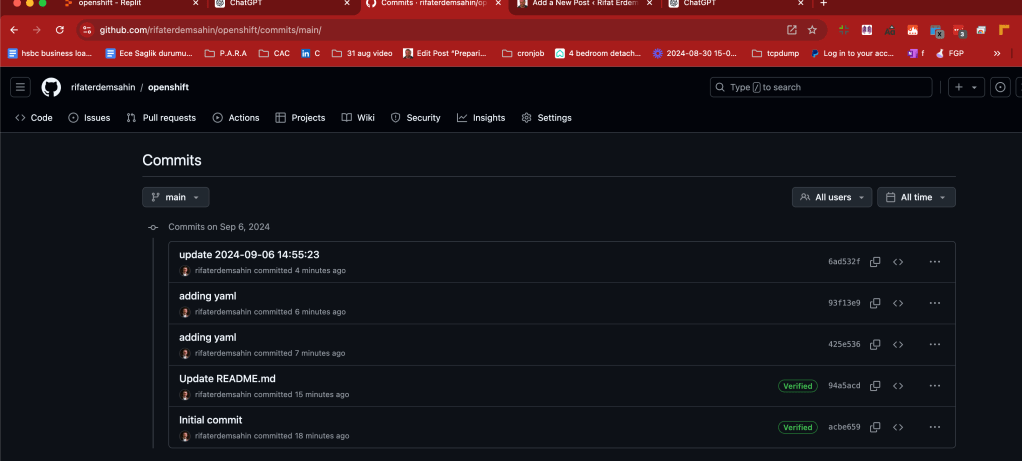Open actions menu for commit 6ad532f
This screenshot has height=461, width=1022.
tap(935, 261)
